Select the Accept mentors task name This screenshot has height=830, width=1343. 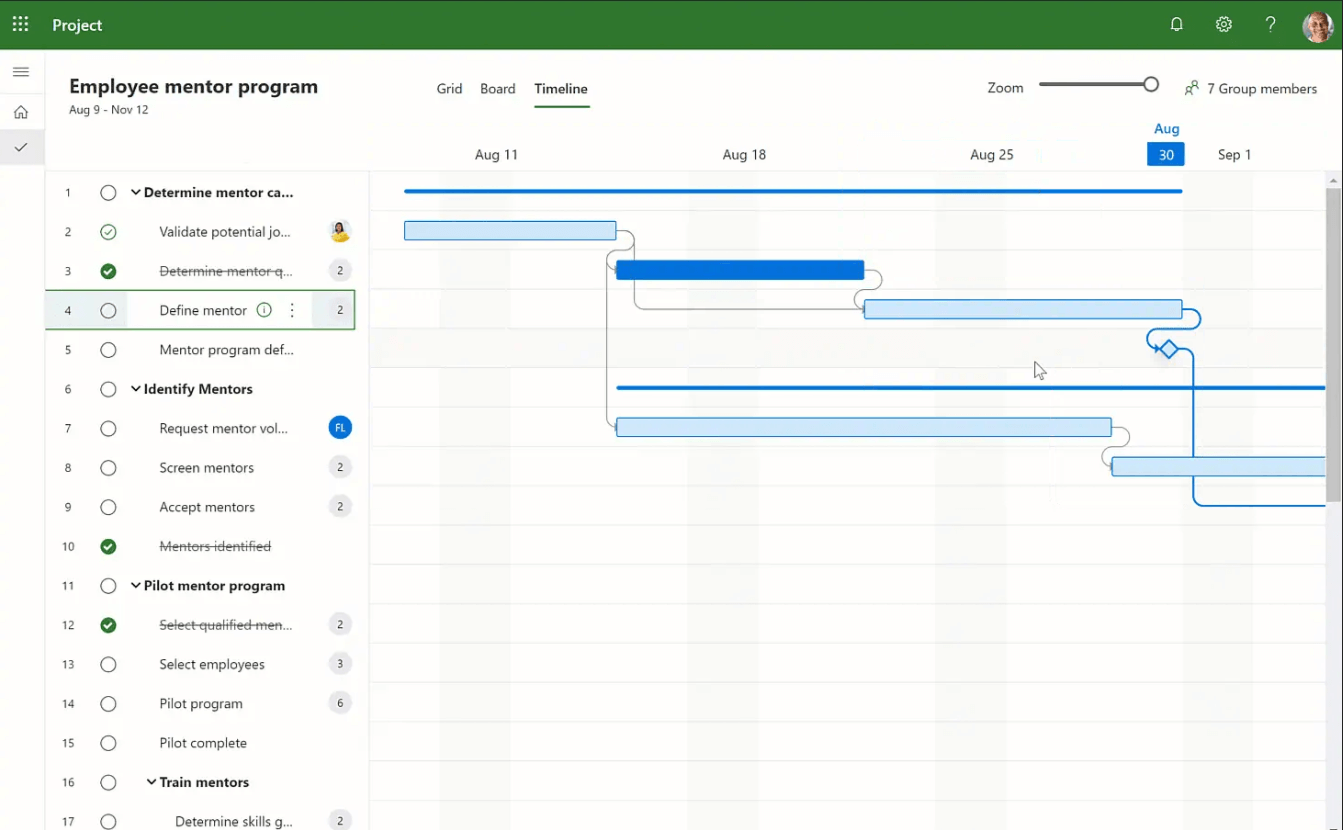(207, 507)
